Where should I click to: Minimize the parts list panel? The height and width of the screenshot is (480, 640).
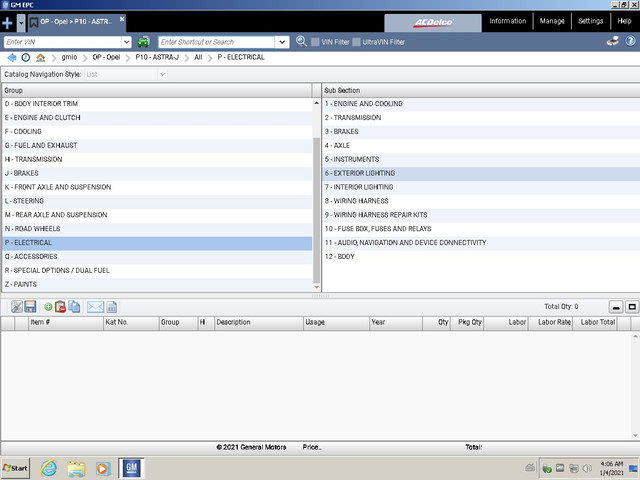click(x=616, y=307)
